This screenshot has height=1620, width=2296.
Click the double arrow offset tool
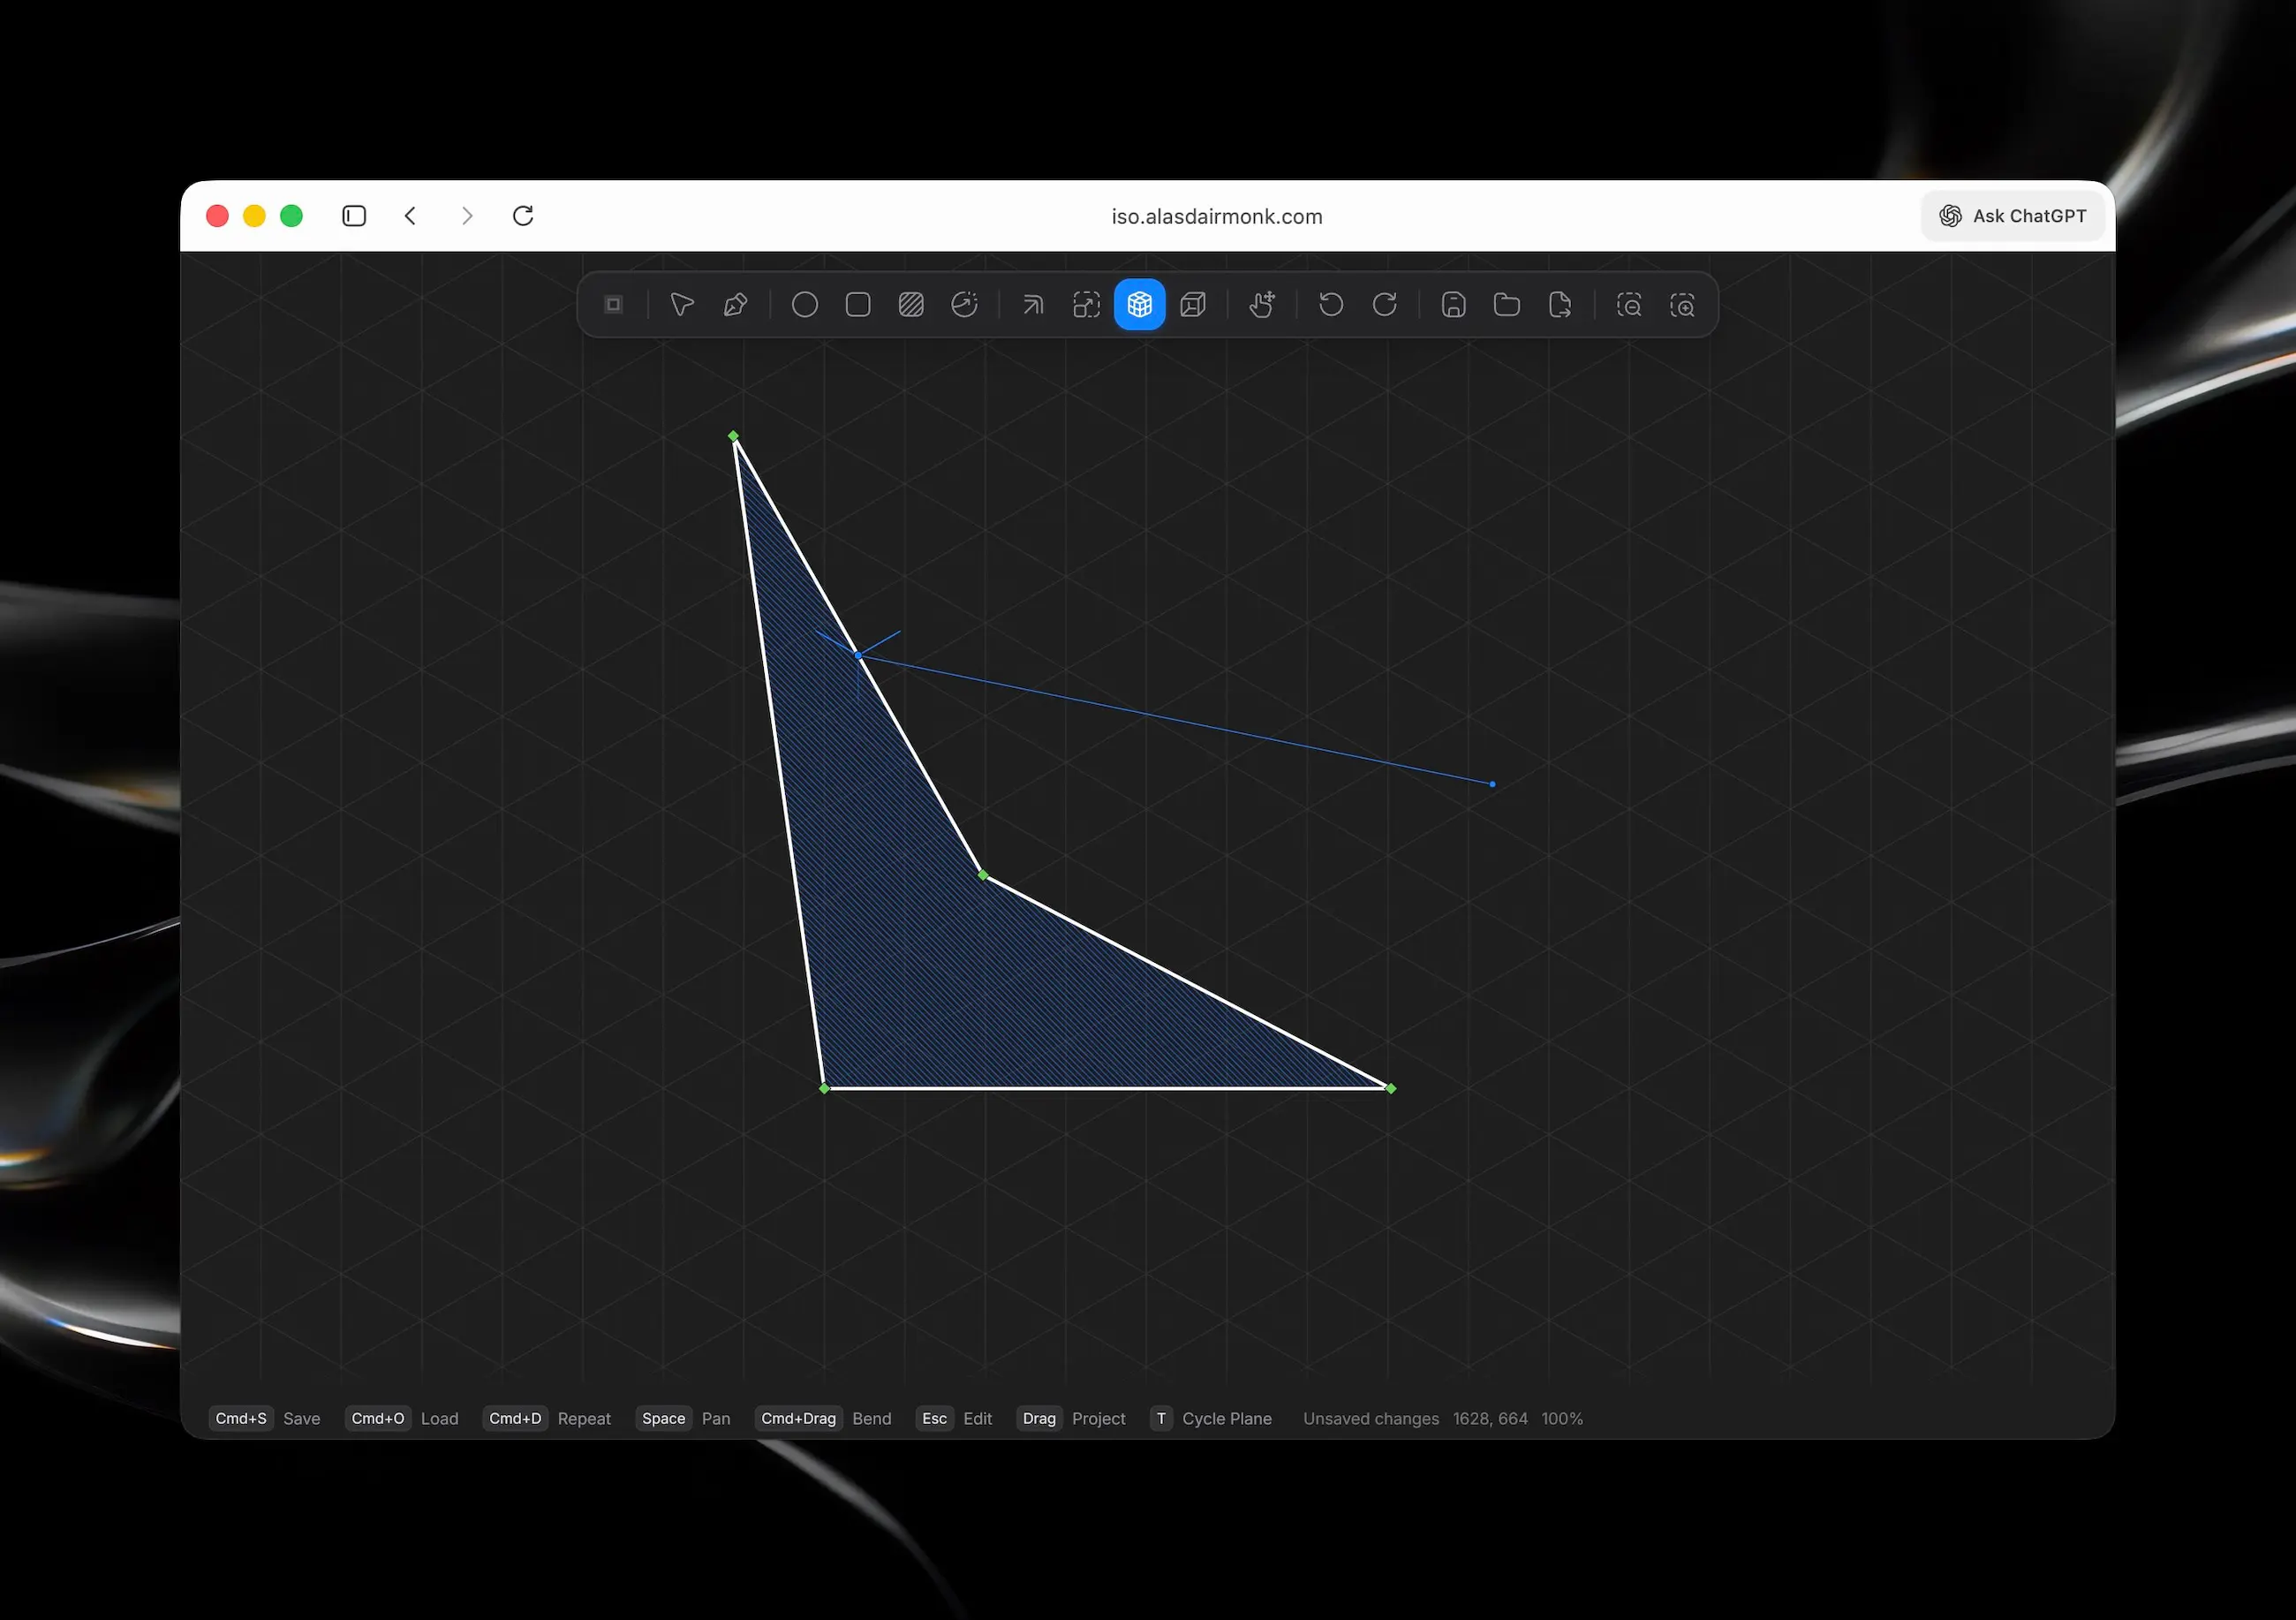[x=1033, y=304]
